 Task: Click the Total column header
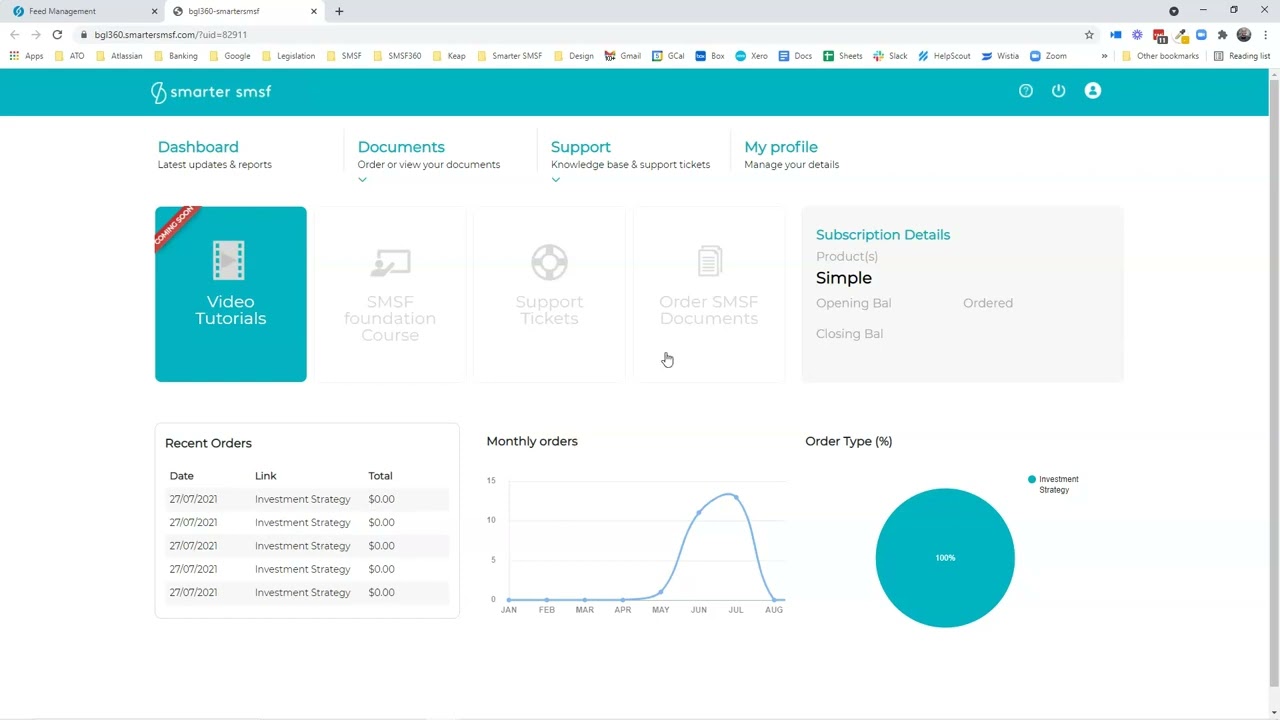point(380,476)
